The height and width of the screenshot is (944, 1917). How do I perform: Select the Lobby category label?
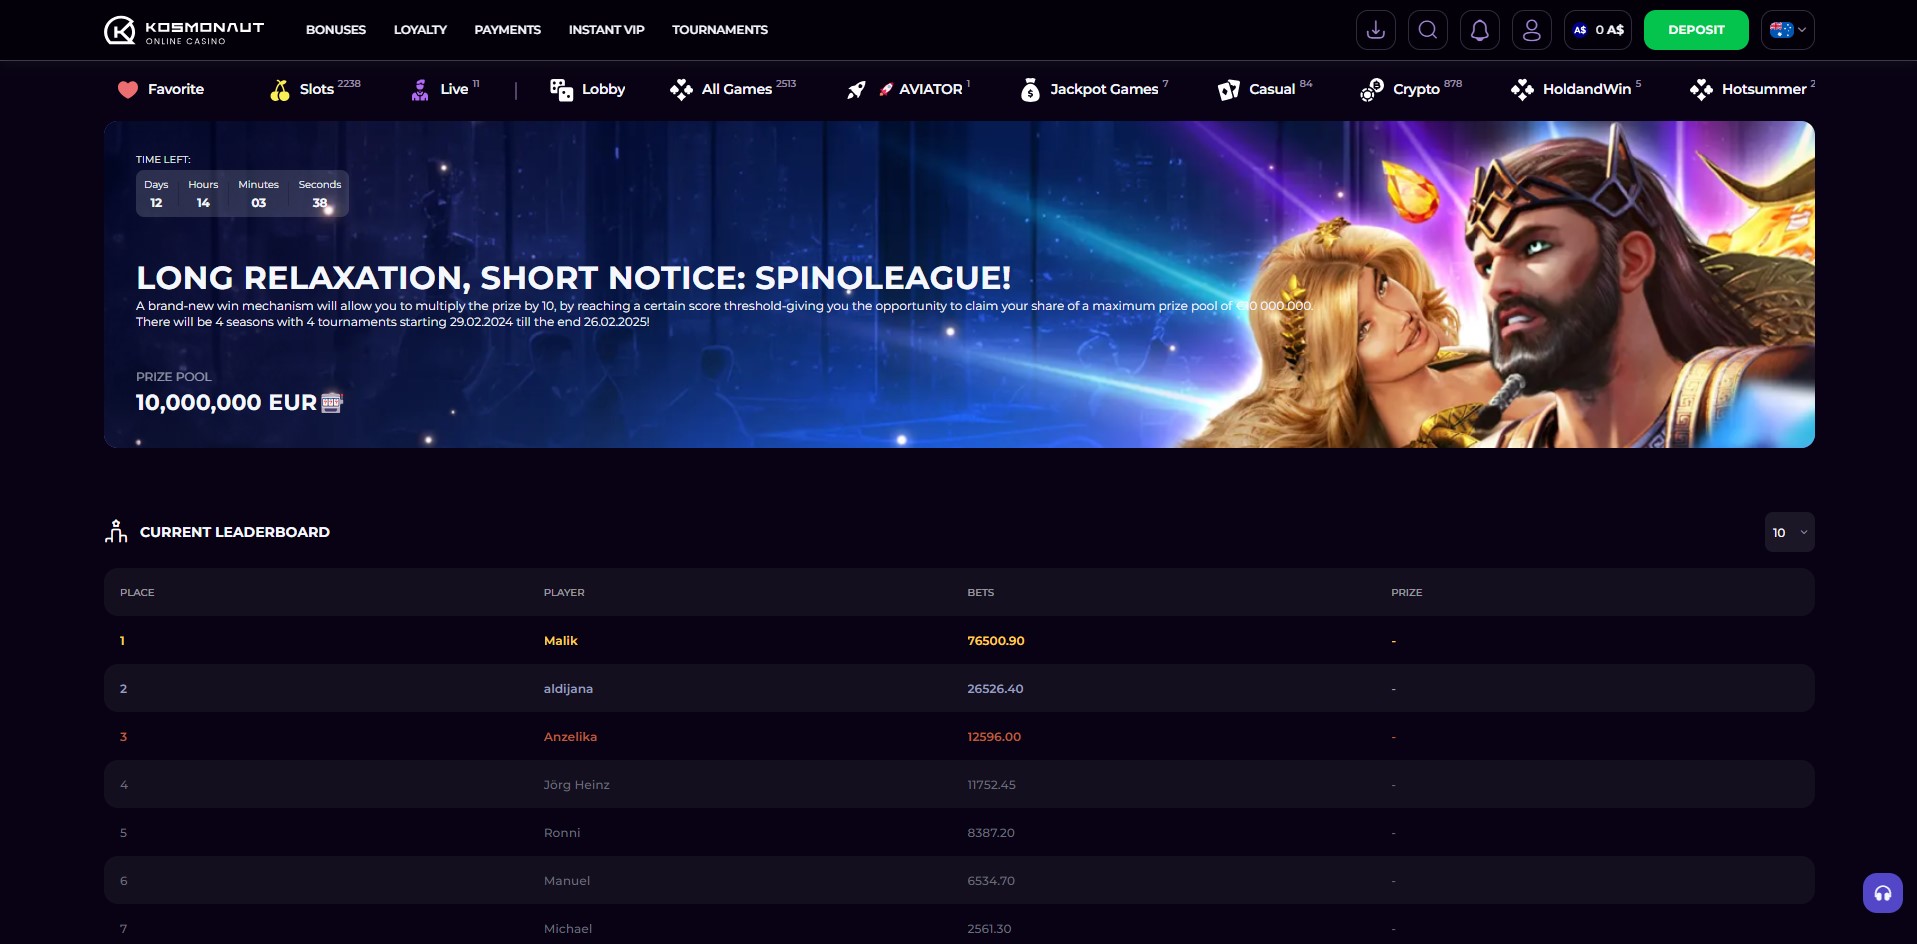pyautogui.click(x=603, y=89)
